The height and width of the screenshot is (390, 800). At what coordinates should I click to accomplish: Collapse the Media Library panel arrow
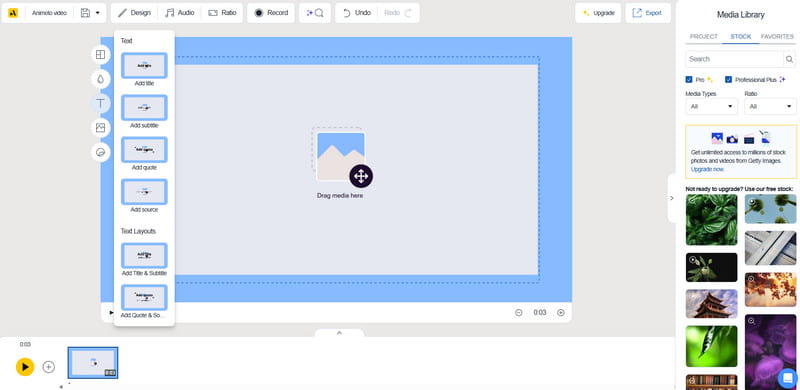pos(671,198)
